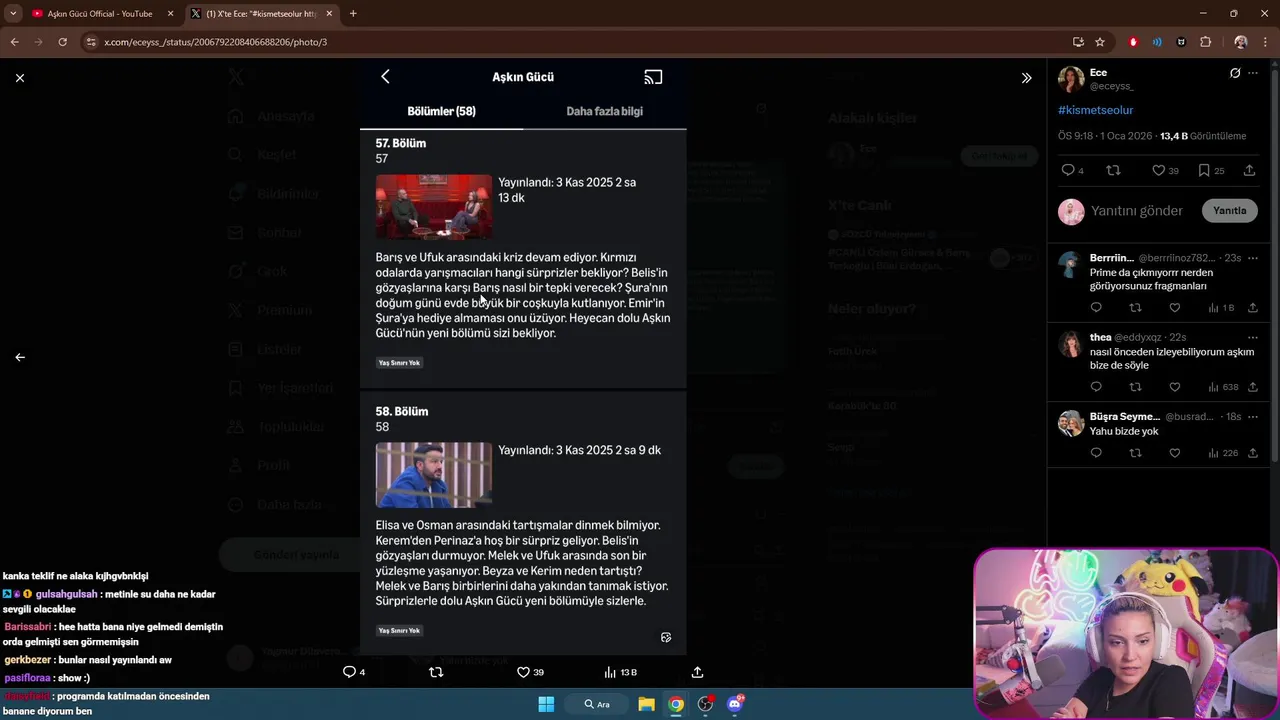View analytics for thea's comment, 638
The width and height of the screenshot is (1280, 720).
[1223, 387]
